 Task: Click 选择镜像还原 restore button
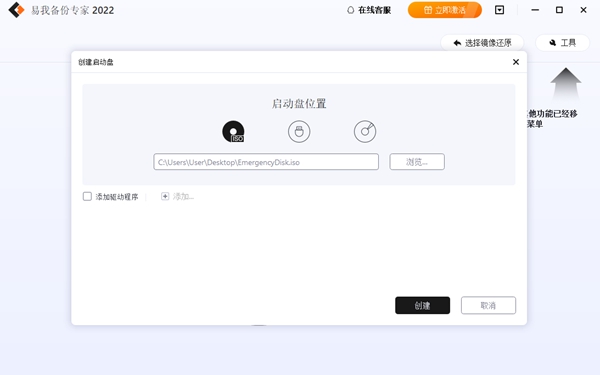[482, 42]
